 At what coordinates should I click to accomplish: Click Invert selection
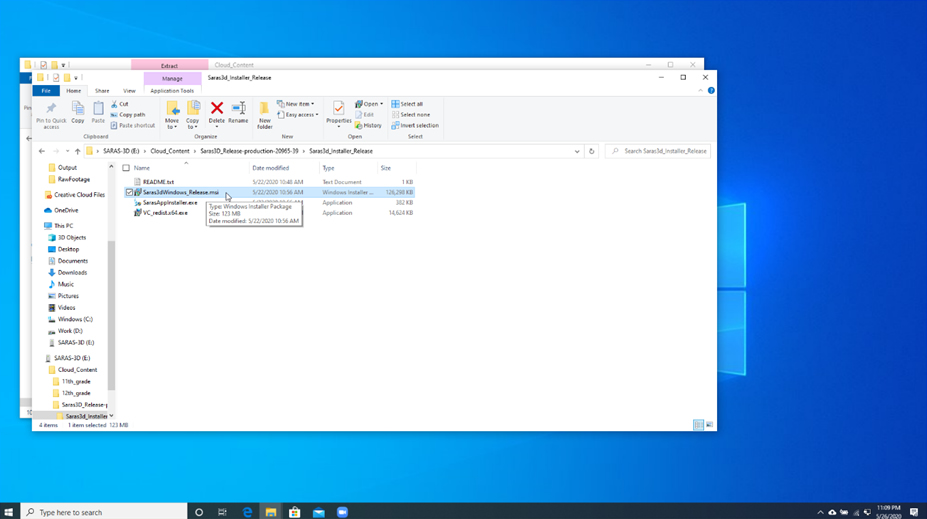[415, 125]
